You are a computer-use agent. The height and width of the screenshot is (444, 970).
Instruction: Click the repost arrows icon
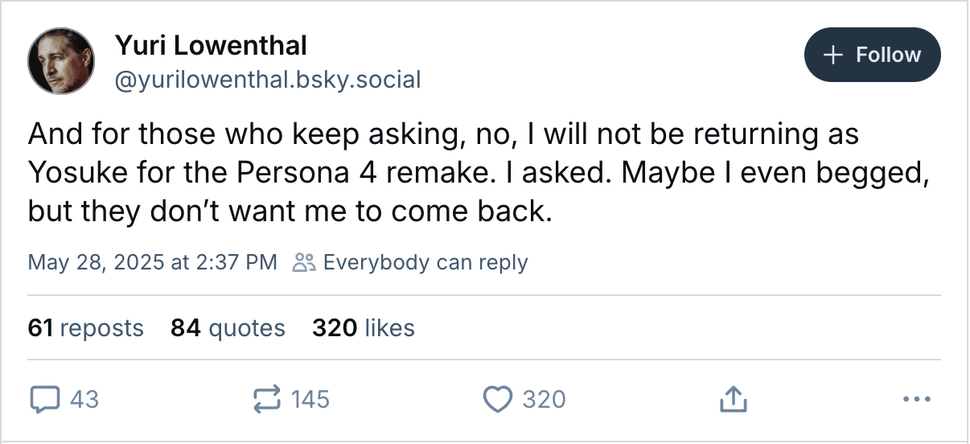[267, 400]
